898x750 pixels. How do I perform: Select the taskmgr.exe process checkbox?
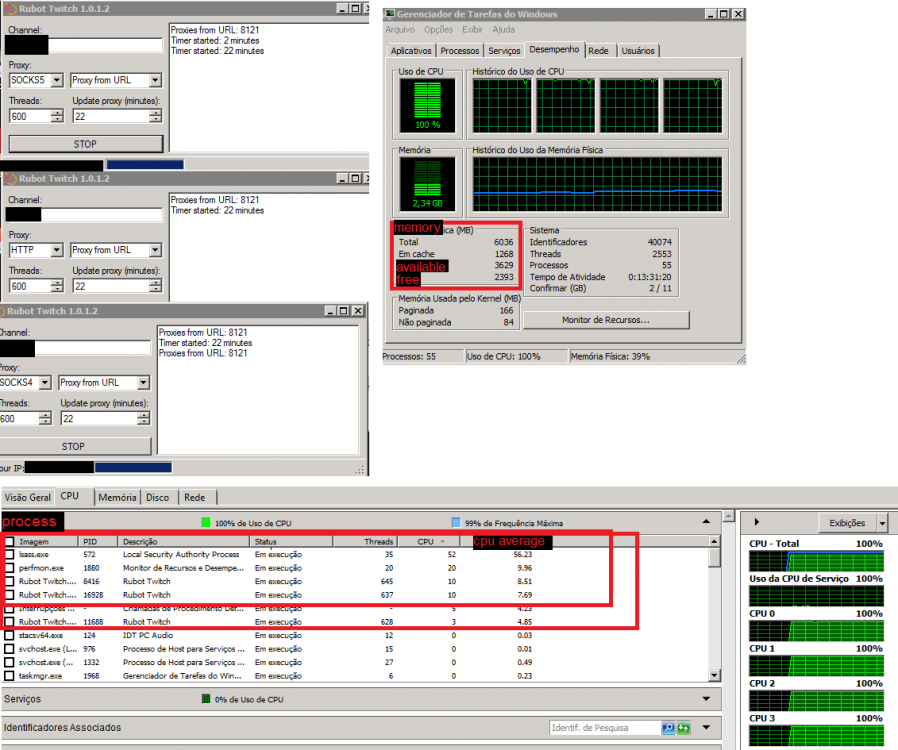[10, 676]
